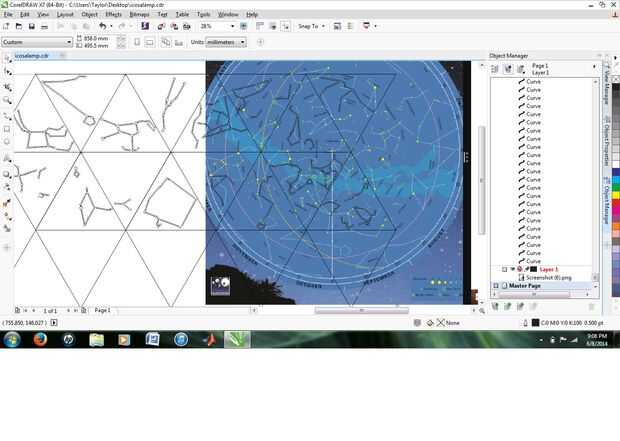Screen dimensions: 620x441
Task: Select the Screenshot (6).png object row
Action: [x=548, y=278]
